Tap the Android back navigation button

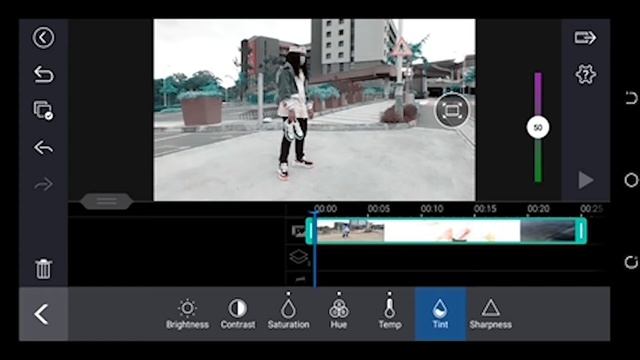[x=631, y=98]
